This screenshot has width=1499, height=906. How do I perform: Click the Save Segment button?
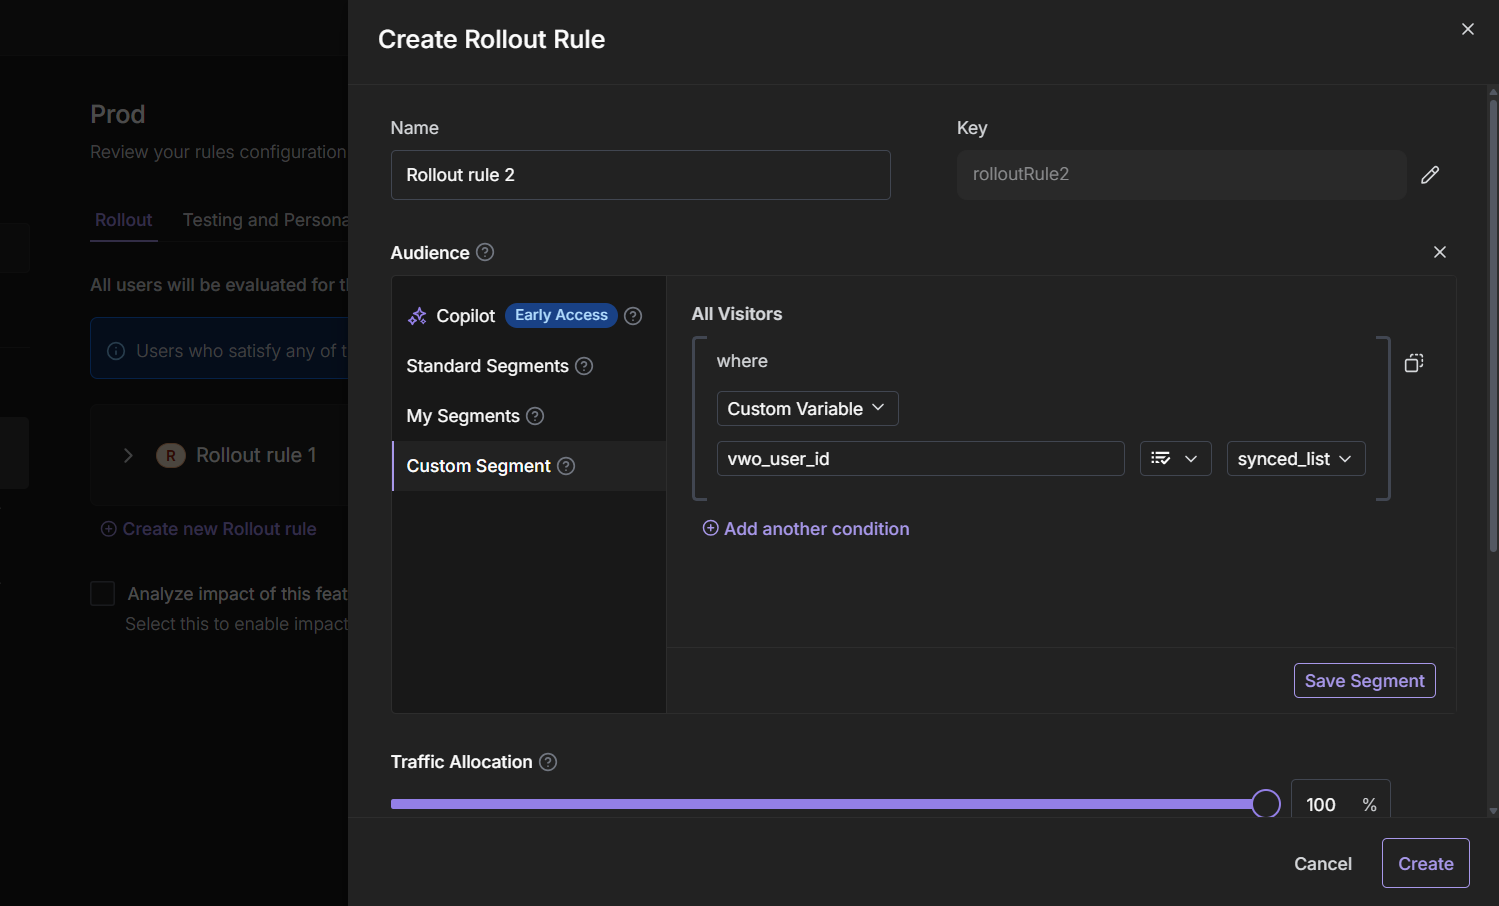[x=1364, y=681]
